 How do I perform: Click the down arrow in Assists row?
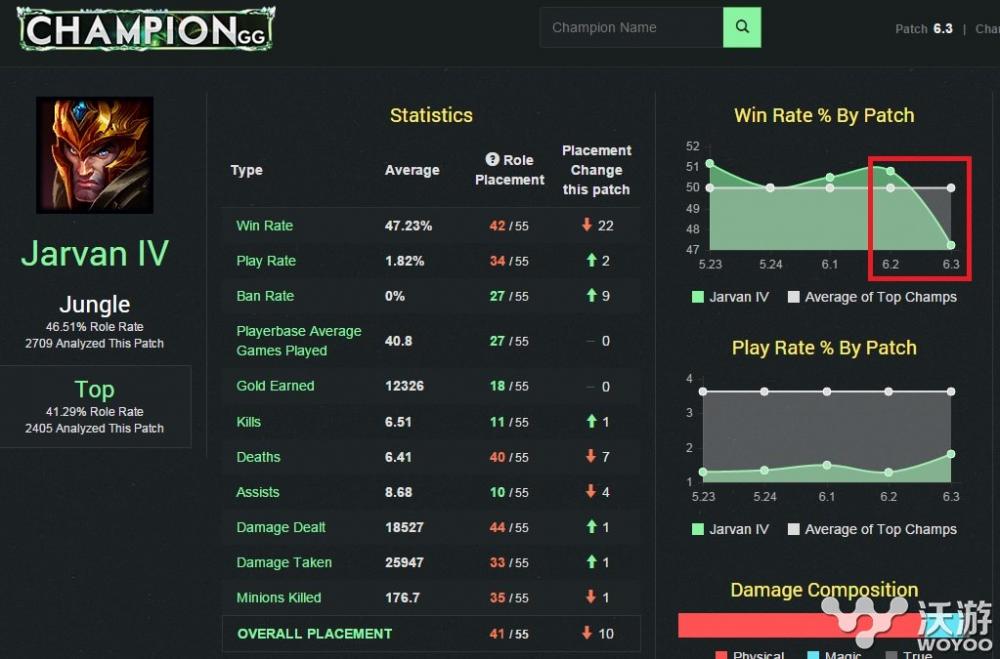click(591, 491)
